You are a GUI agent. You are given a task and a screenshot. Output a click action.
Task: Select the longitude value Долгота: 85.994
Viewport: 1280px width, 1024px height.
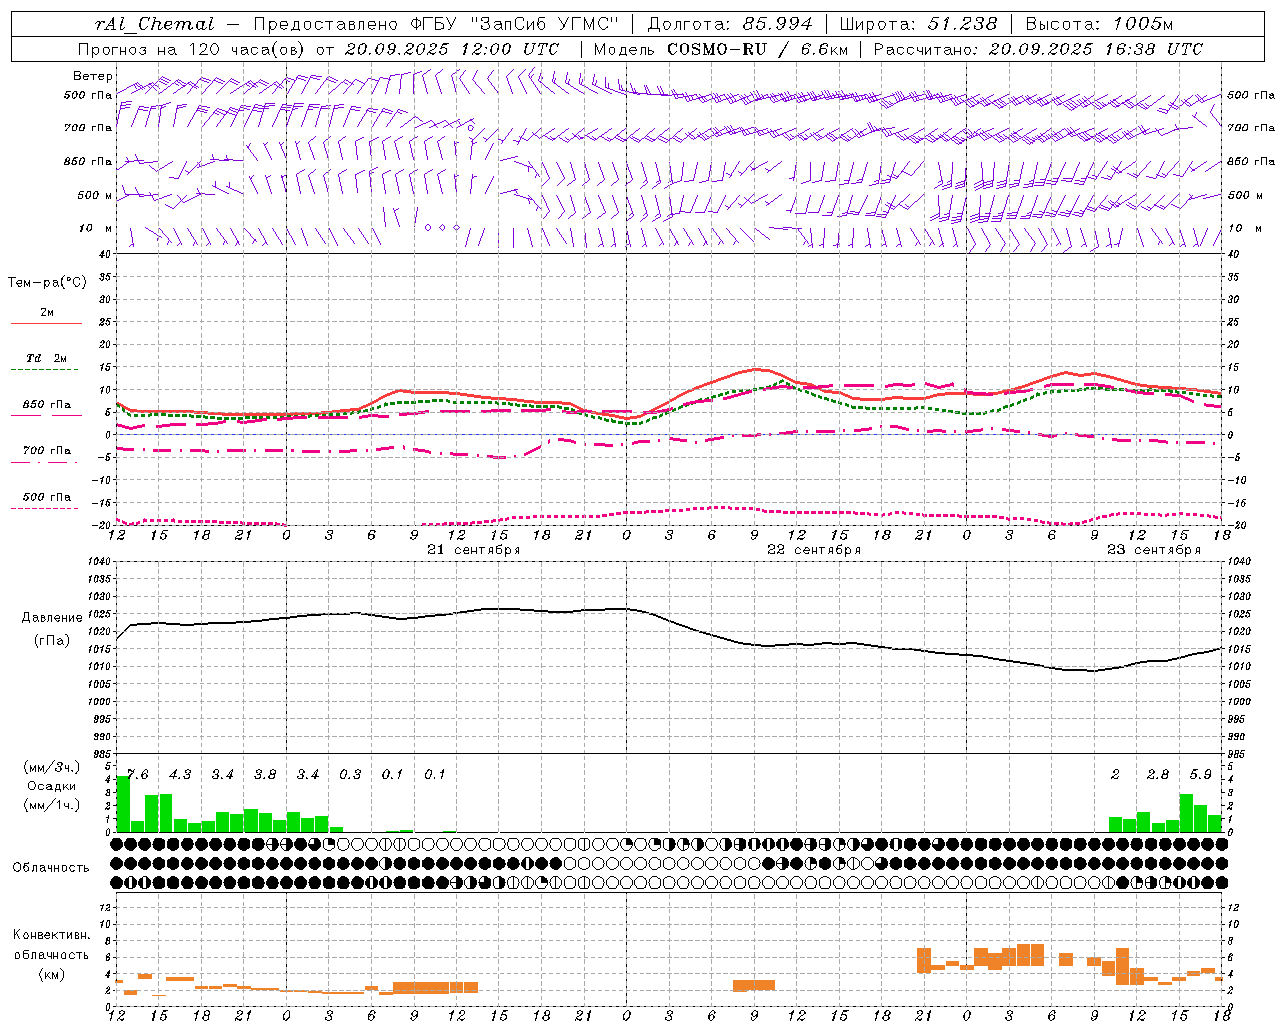pyautogui.click(x=731, y=24)
